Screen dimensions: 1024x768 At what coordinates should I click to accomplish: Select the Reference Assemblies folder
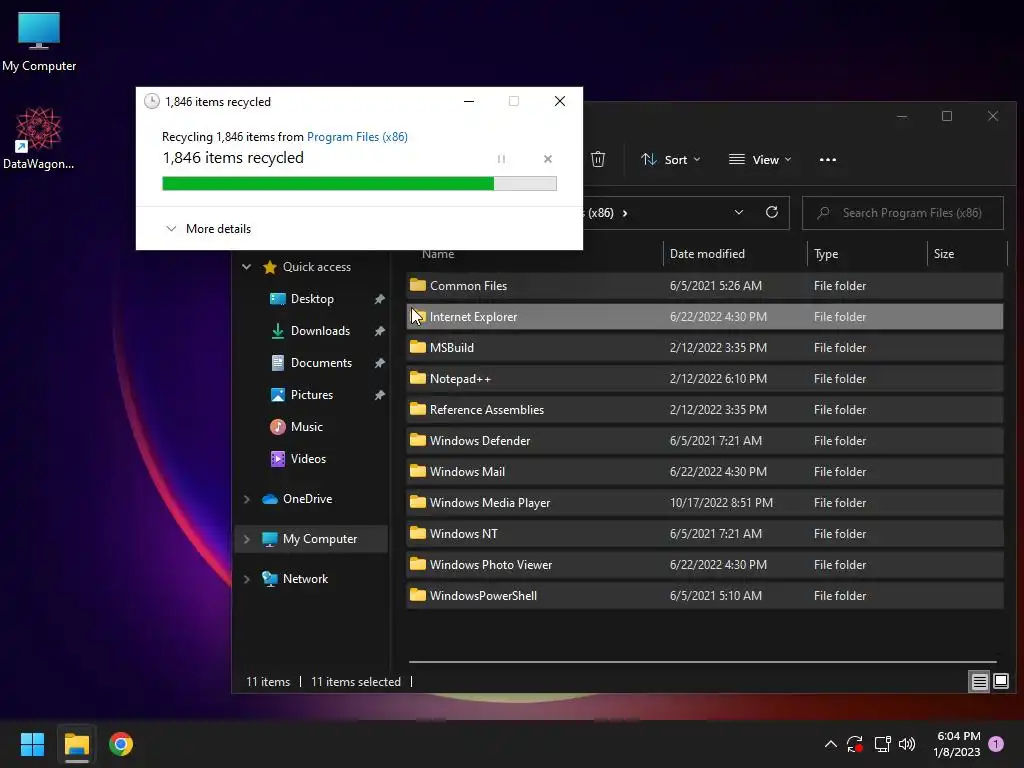(x=705, y=409)
